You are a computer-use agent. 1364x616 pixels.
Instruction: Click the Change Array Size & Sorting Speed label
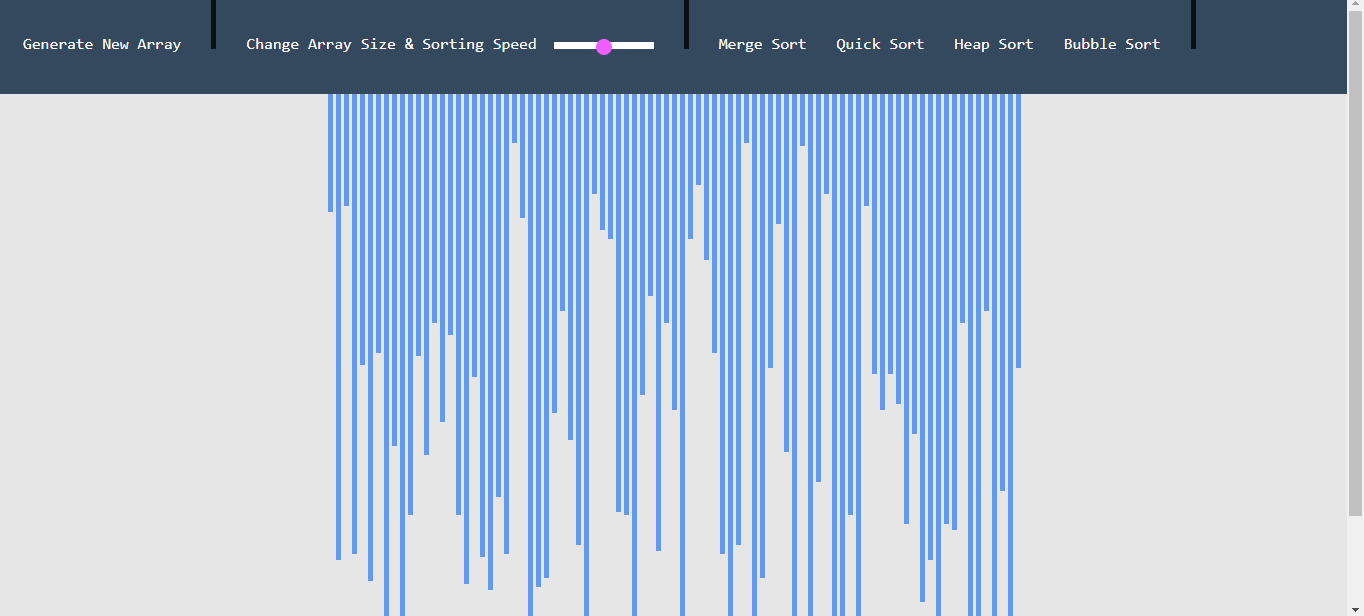tap(391, 44)
